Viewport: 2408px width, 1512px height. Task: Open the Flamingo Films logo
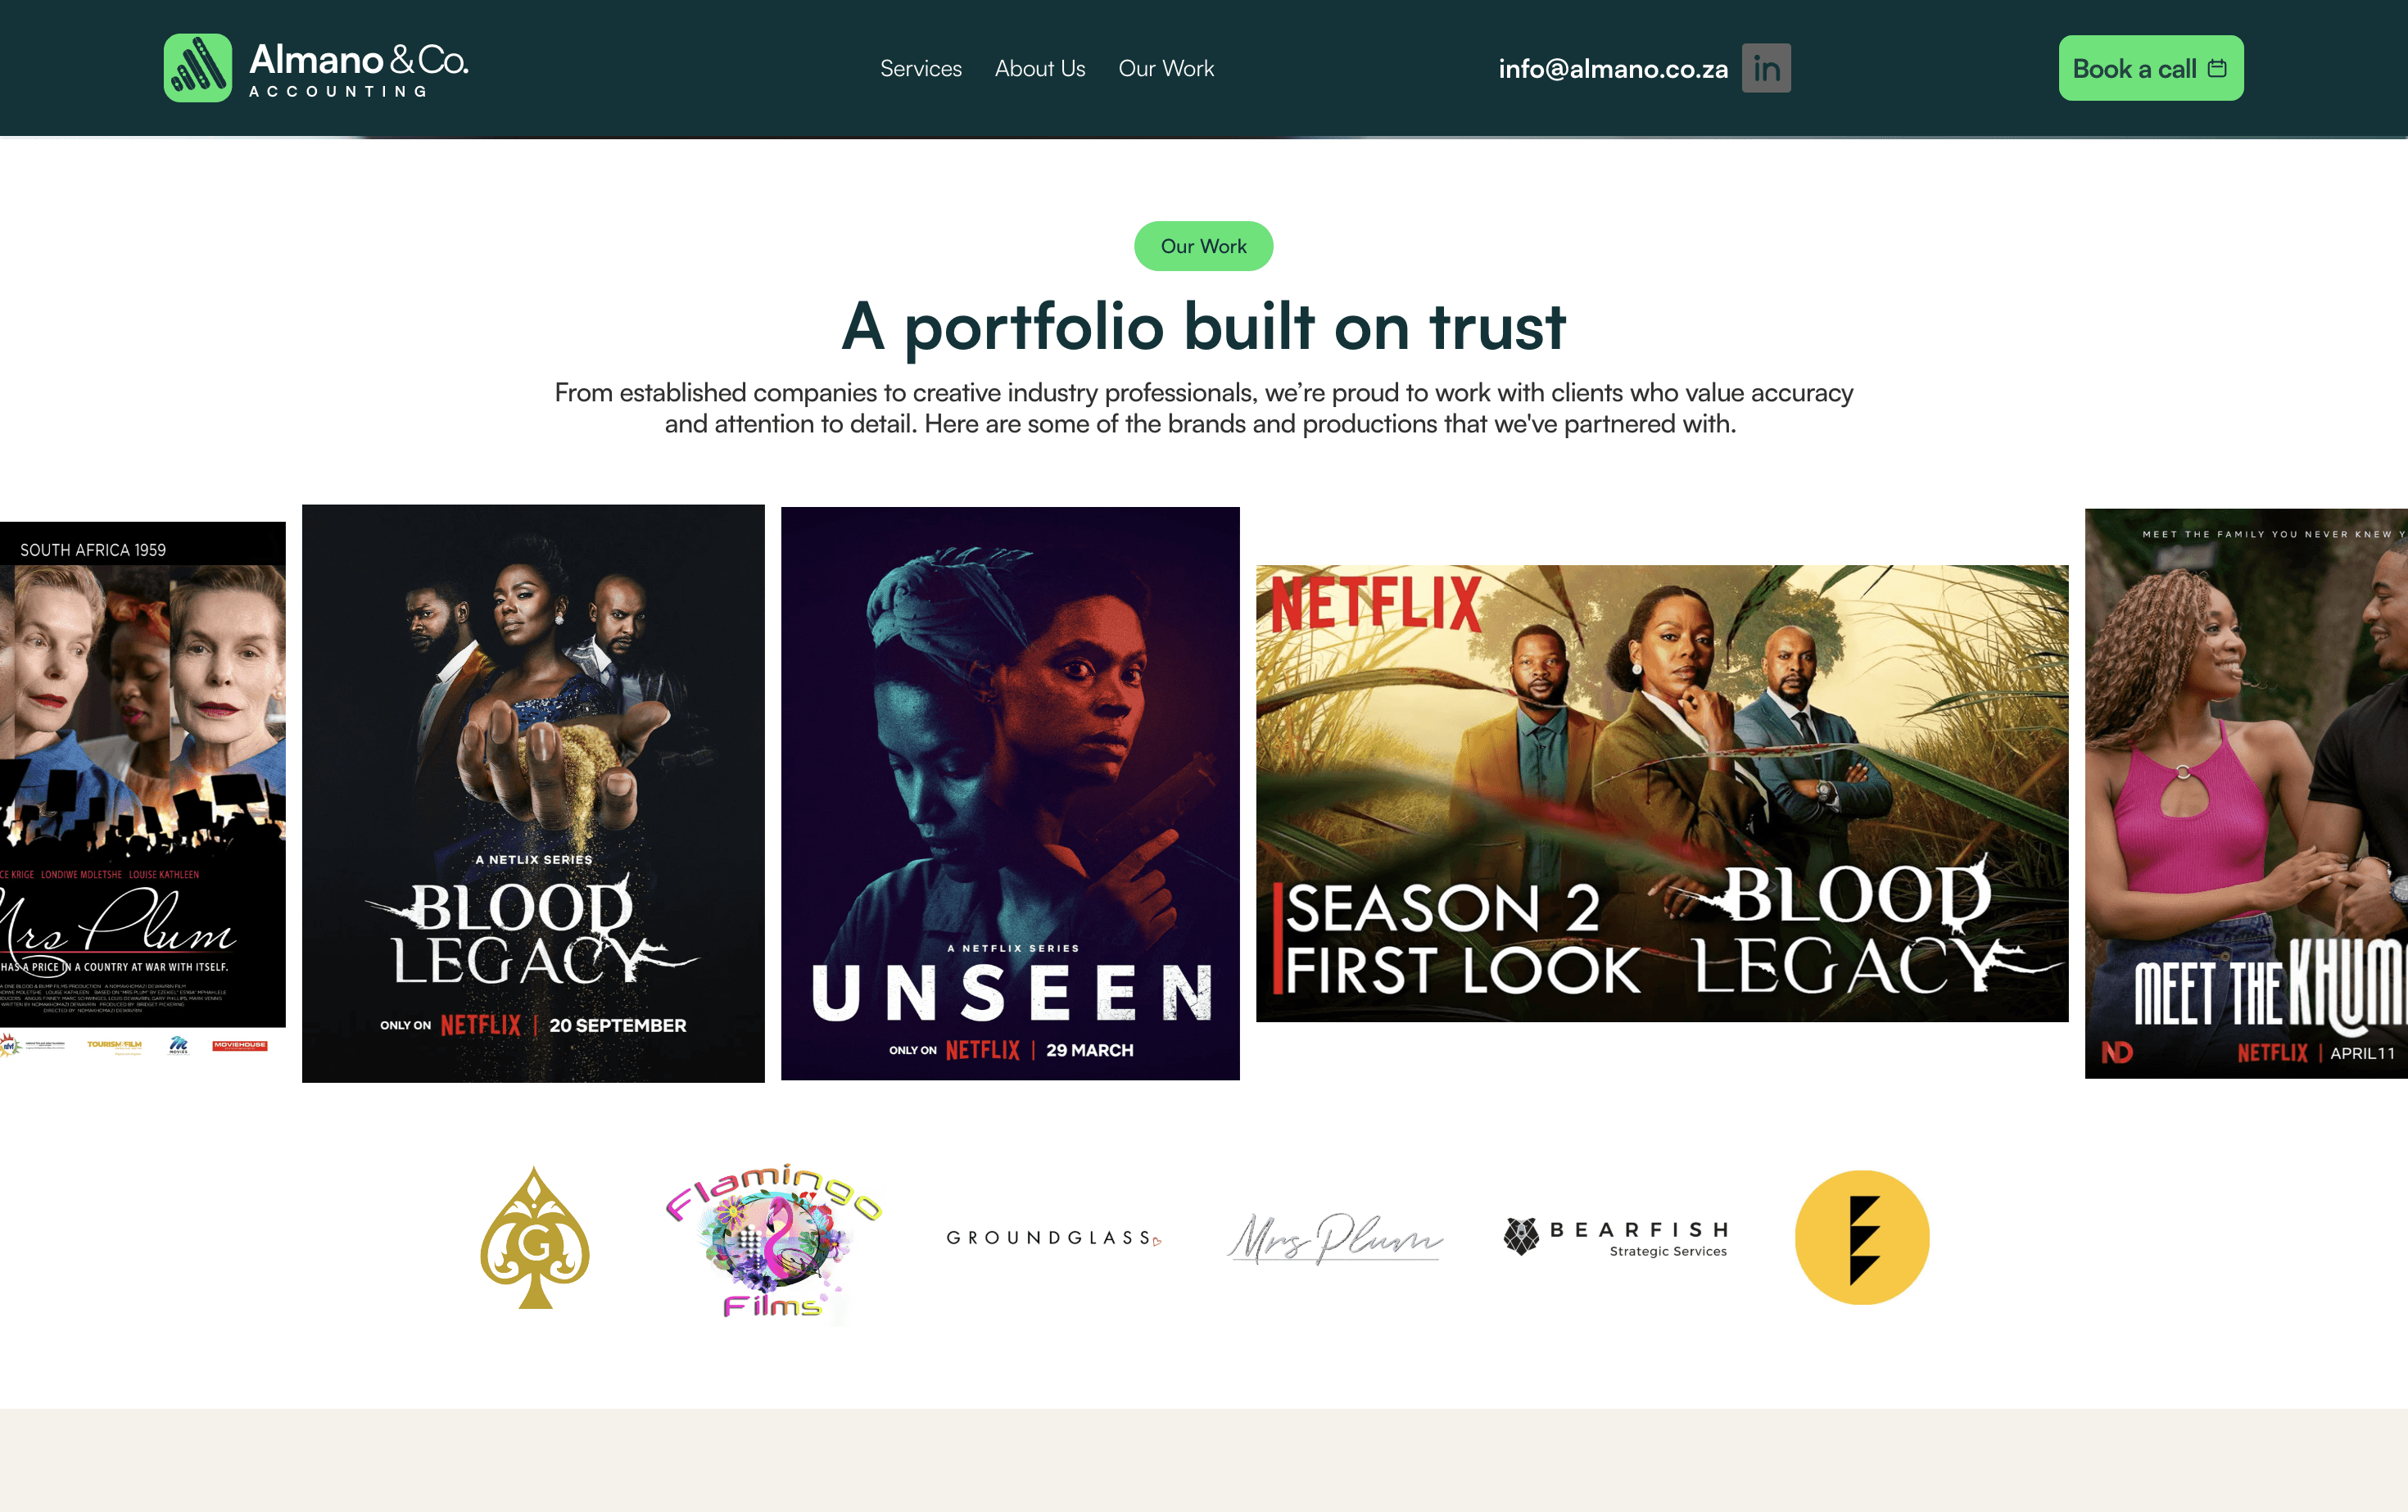pyautogui.click(x=773, y=1241)
